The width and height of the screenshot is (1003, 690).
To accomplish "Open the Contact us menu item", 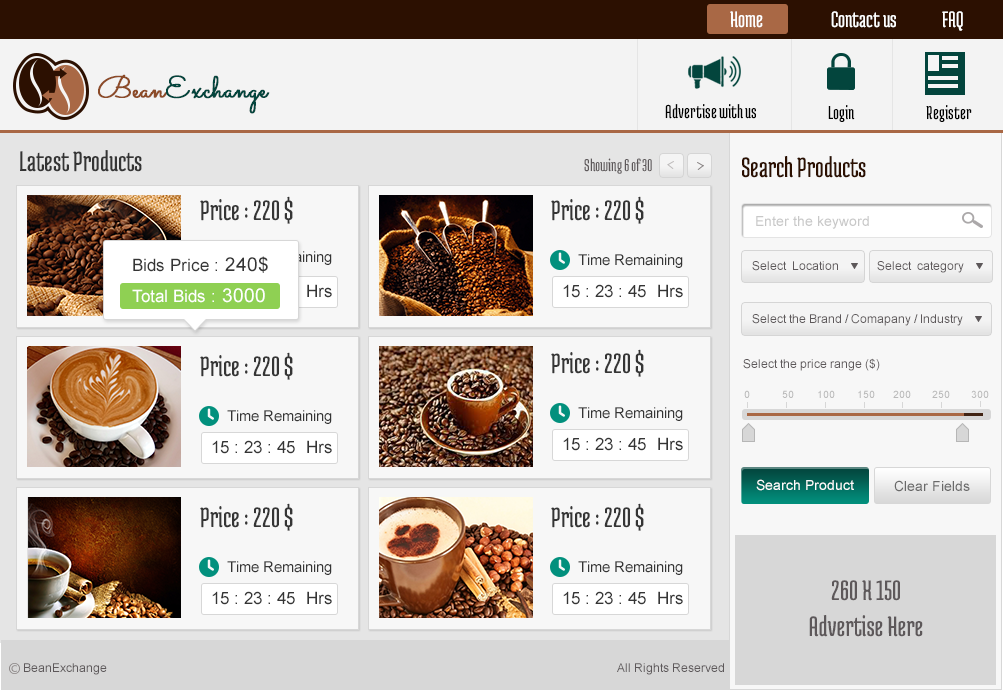I will 863,20.
